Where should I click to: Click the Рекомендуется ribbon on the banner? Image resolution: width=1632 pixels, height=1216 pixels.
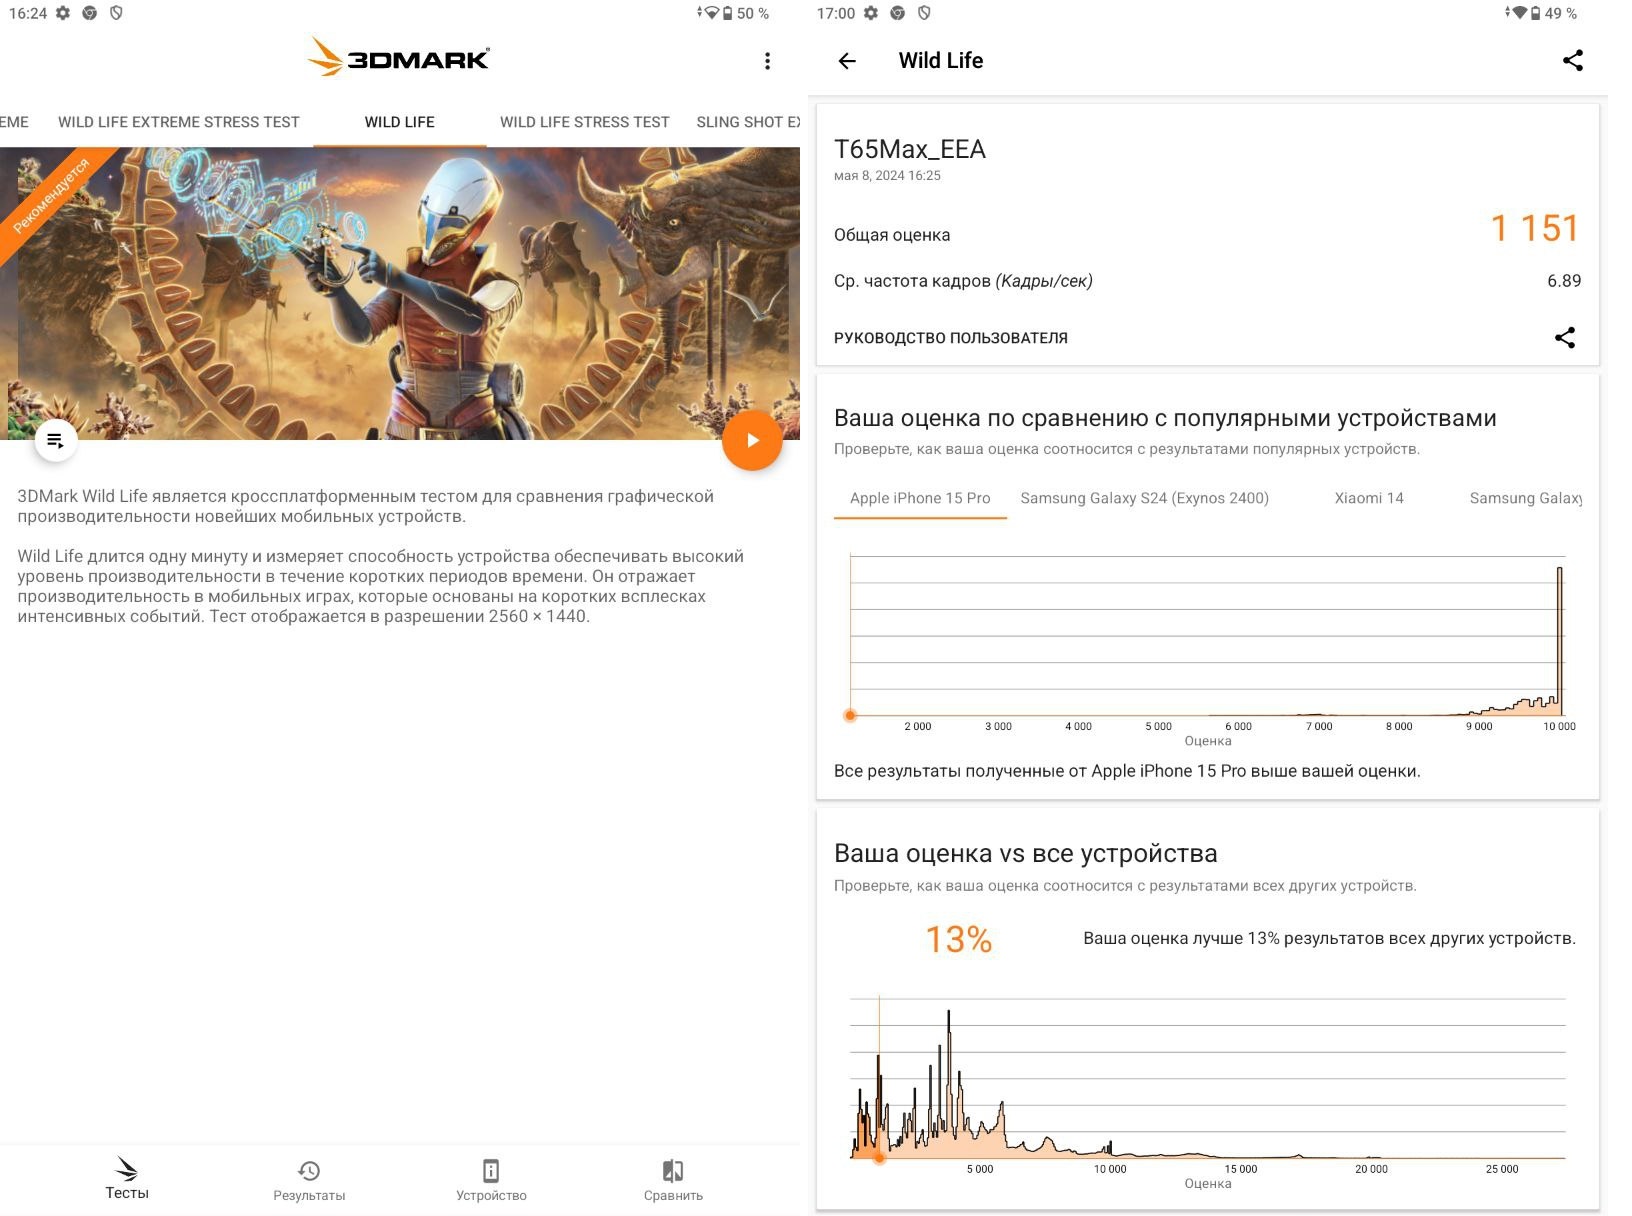[x=52, y=197]
